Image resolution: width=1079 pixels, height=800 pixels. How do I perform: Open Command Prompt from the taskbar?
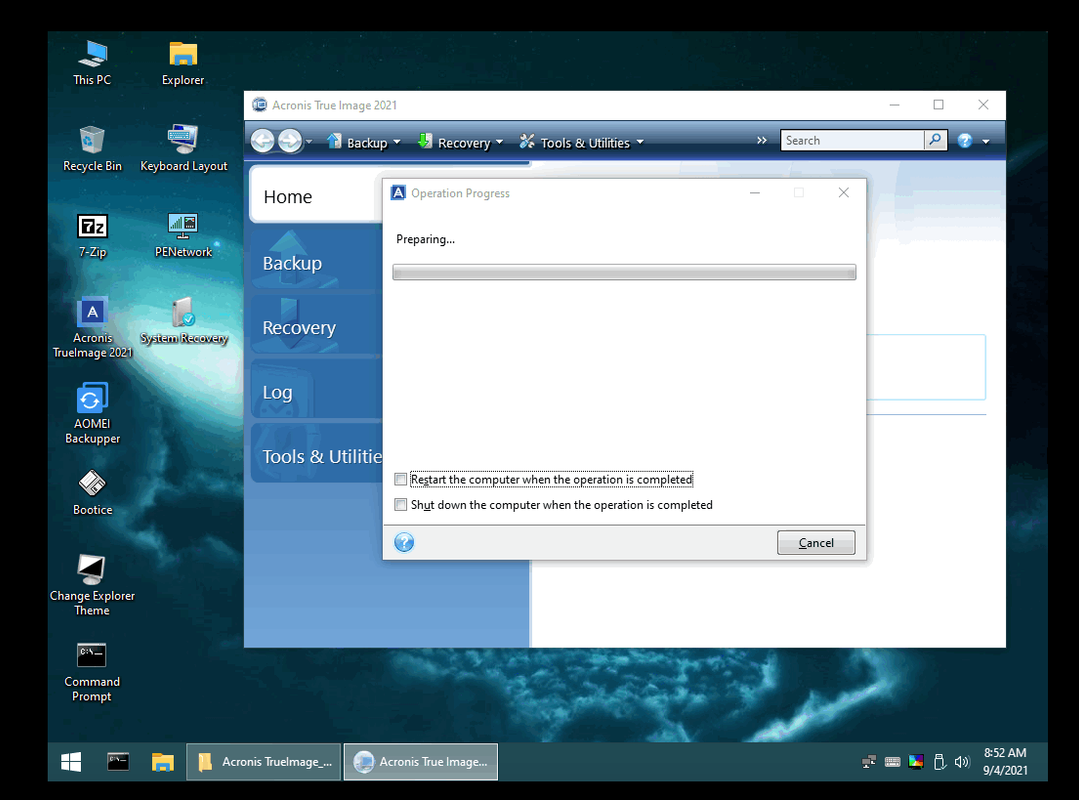pyautogui.click(x=118, y=761)
